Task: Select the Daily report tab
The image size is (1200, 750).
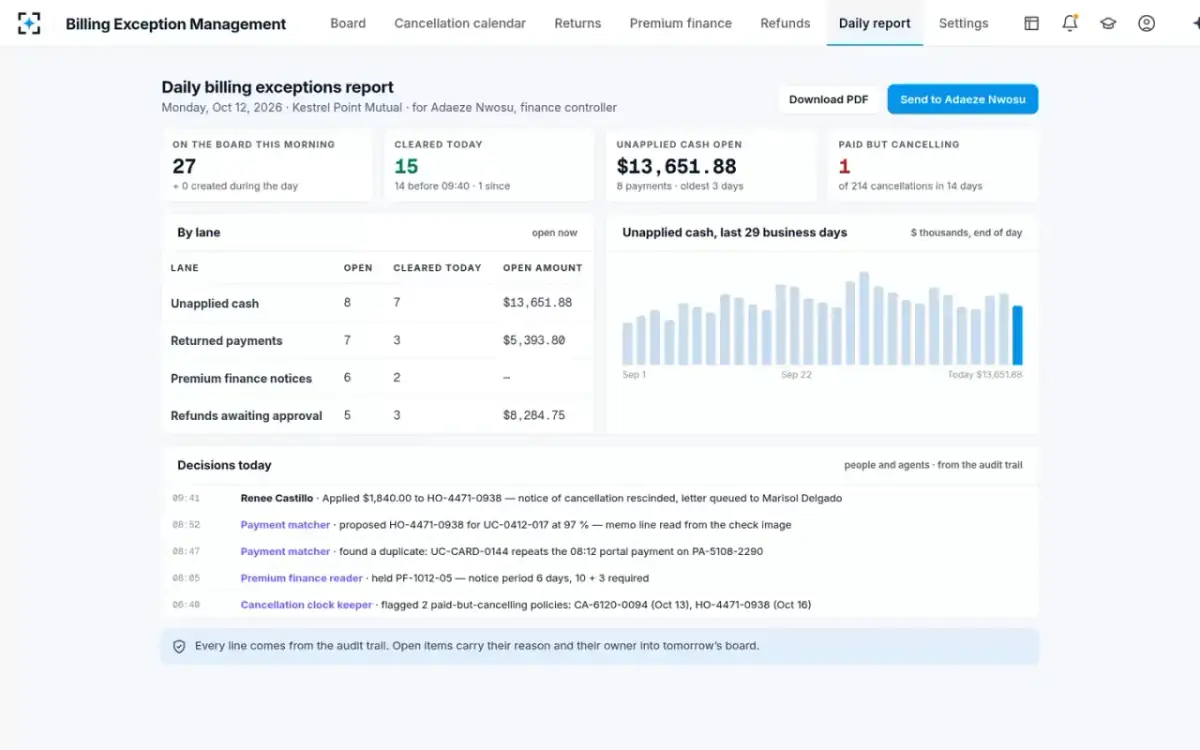Action: click(875, 23)
